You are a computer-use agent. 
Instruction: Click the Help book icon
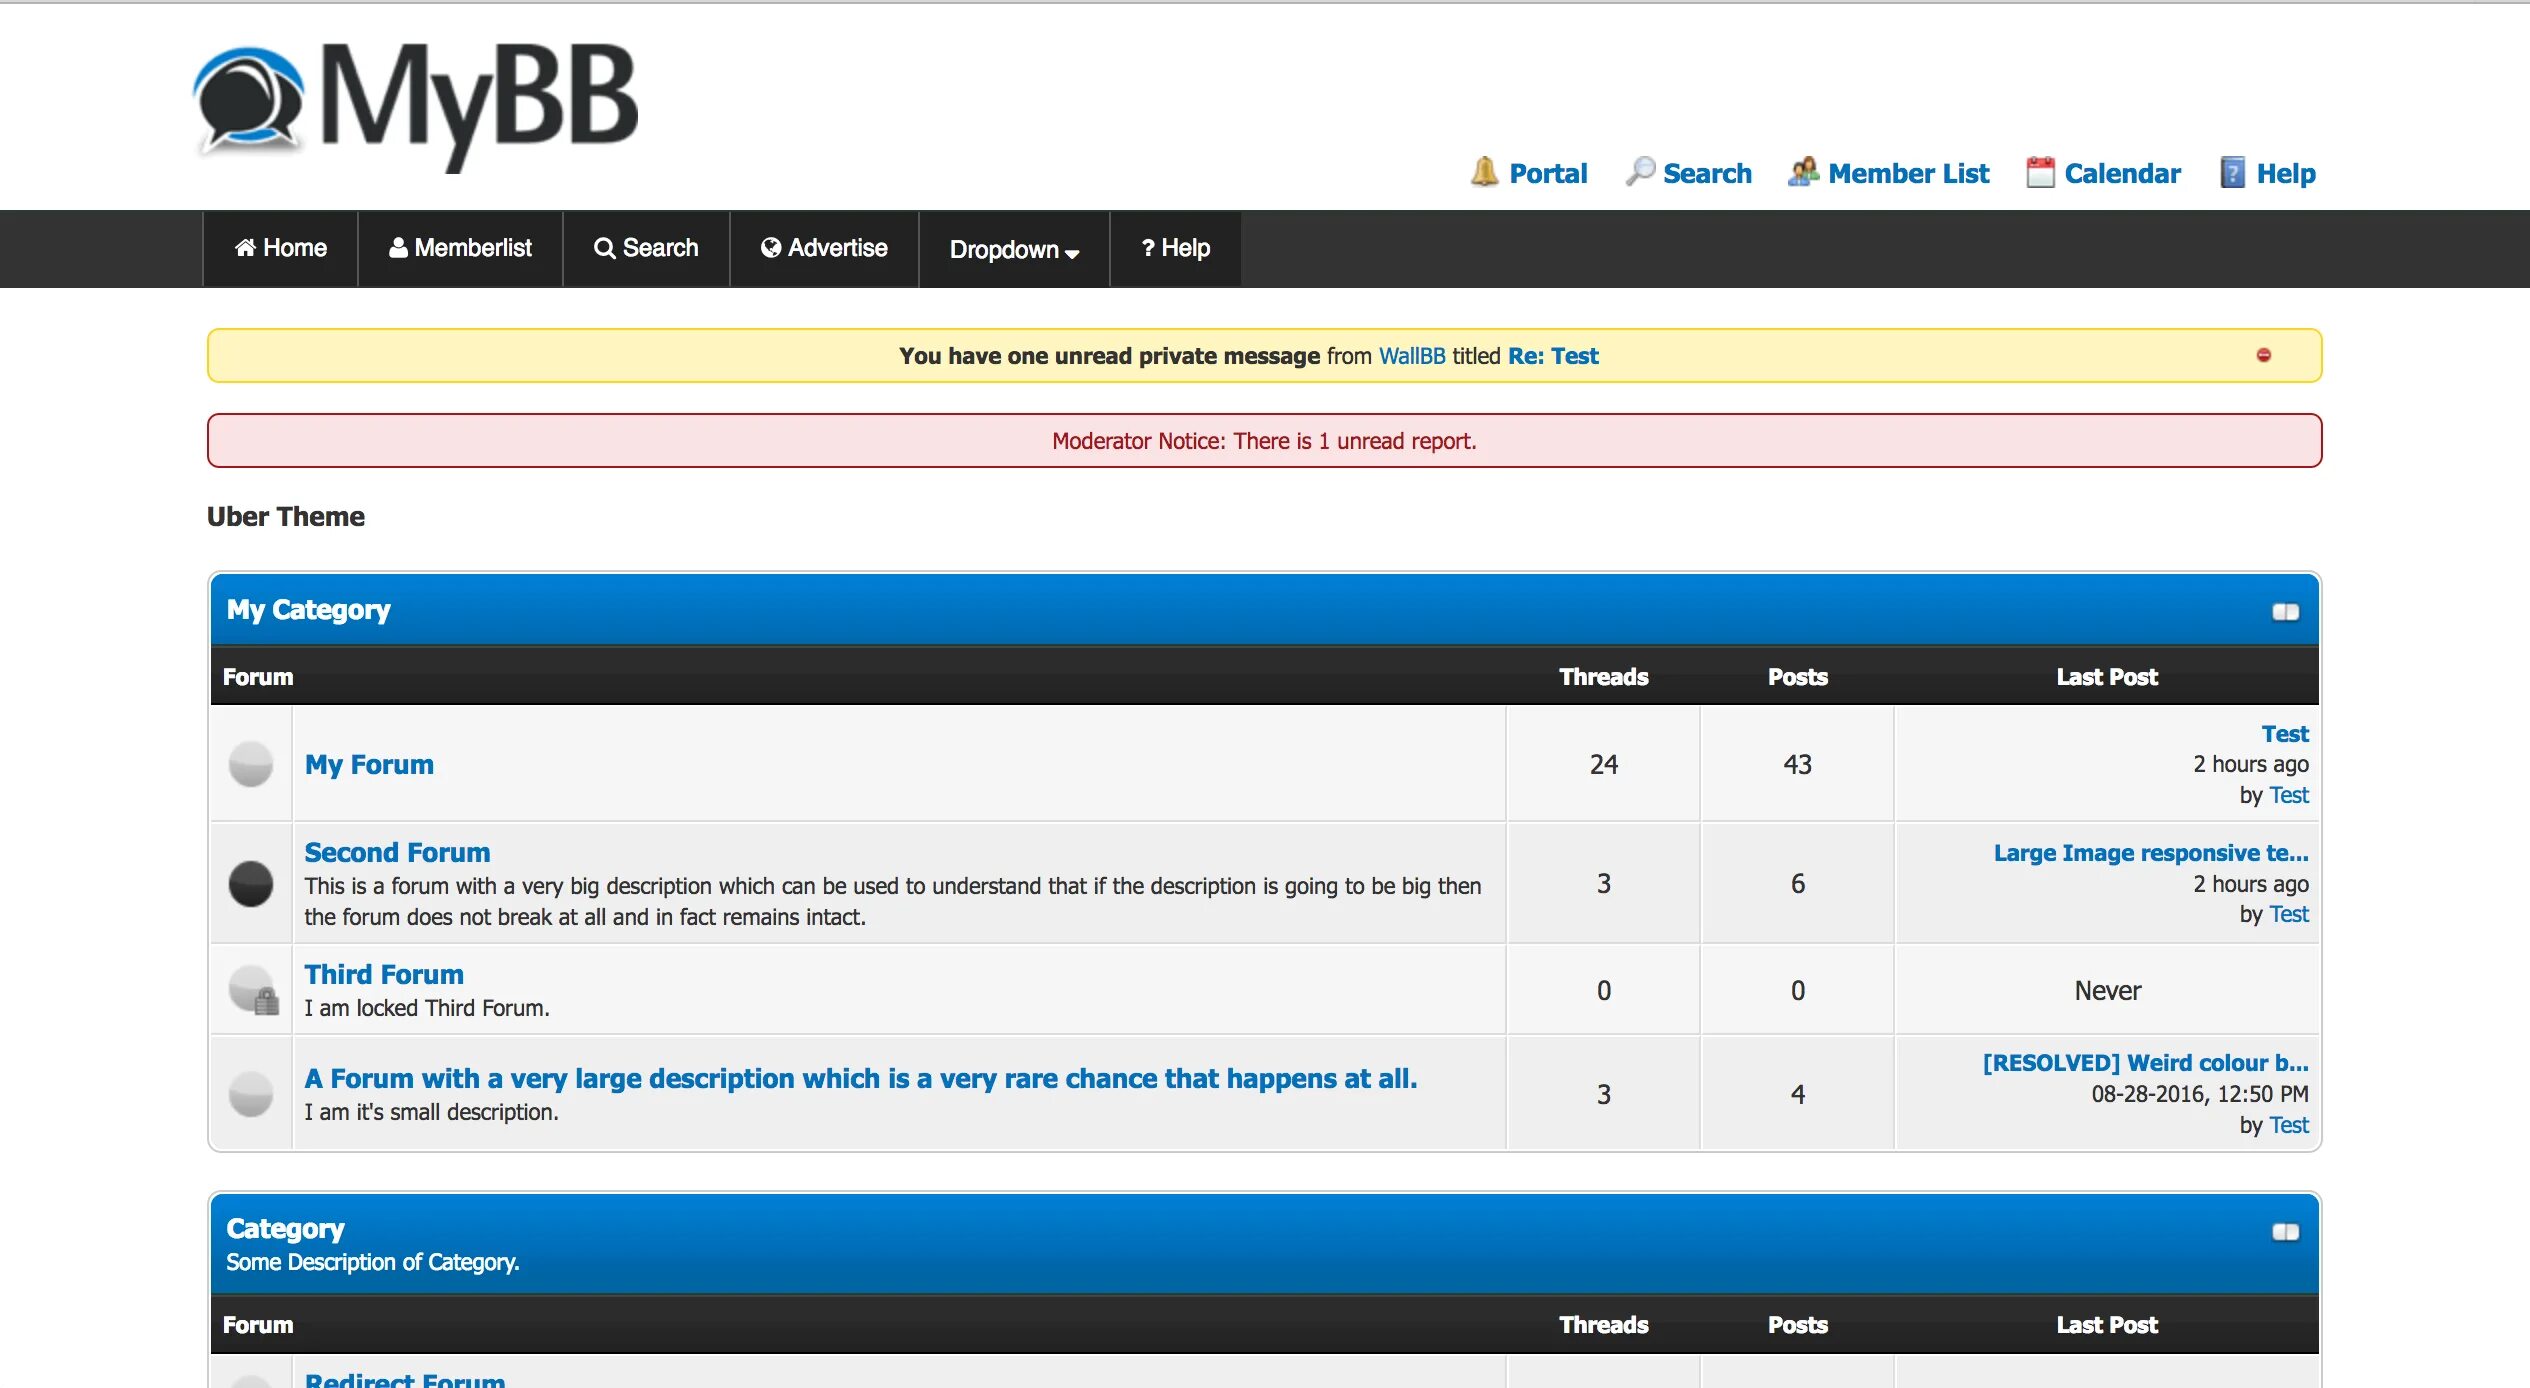2232,172
